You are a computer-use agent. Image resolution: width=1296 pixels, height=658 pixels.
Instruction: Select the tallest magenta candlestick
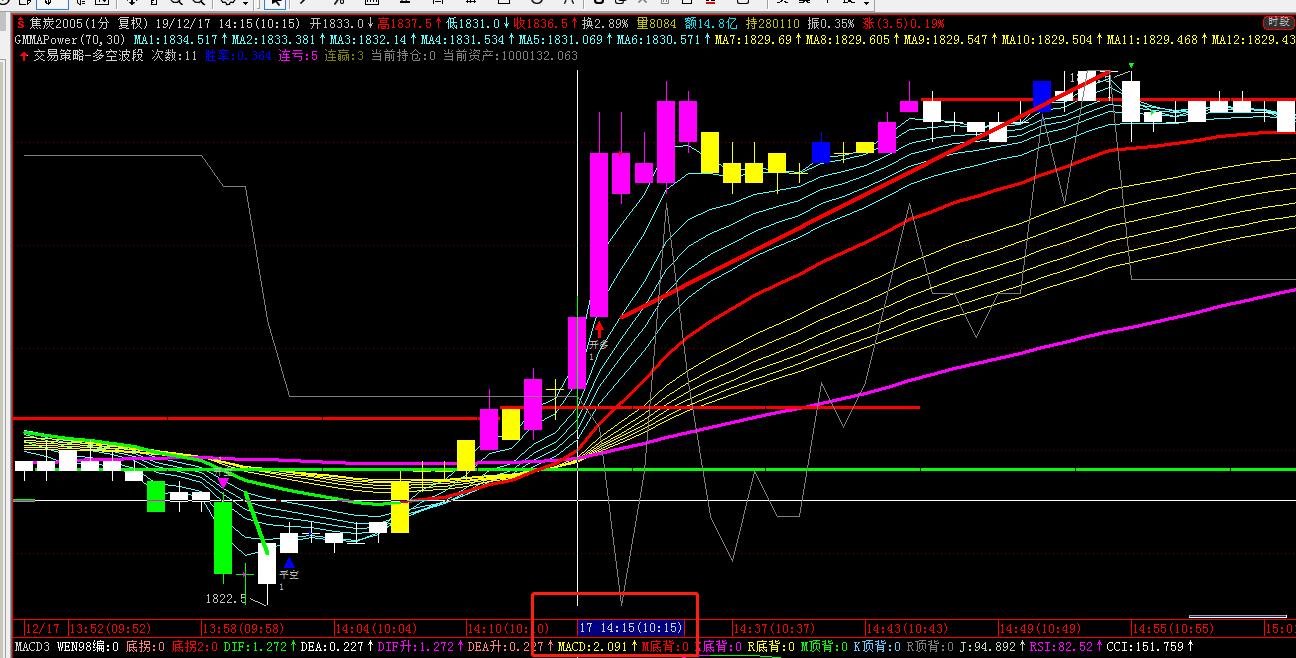pyautogui.click(x=599, y=234)
